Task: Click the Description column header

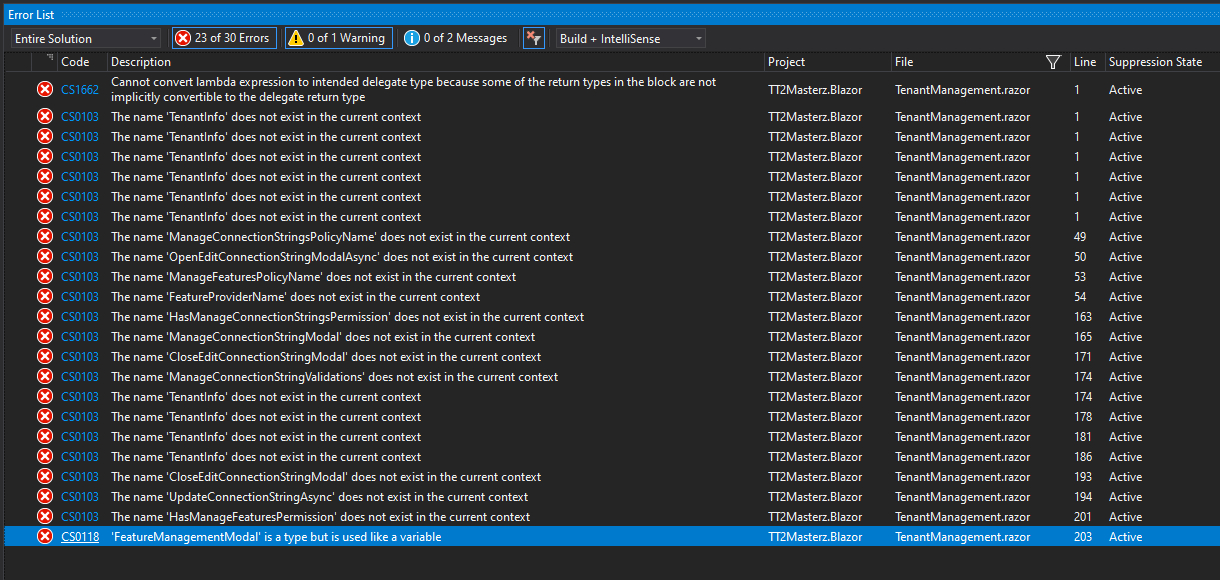Action: [140, 61]
